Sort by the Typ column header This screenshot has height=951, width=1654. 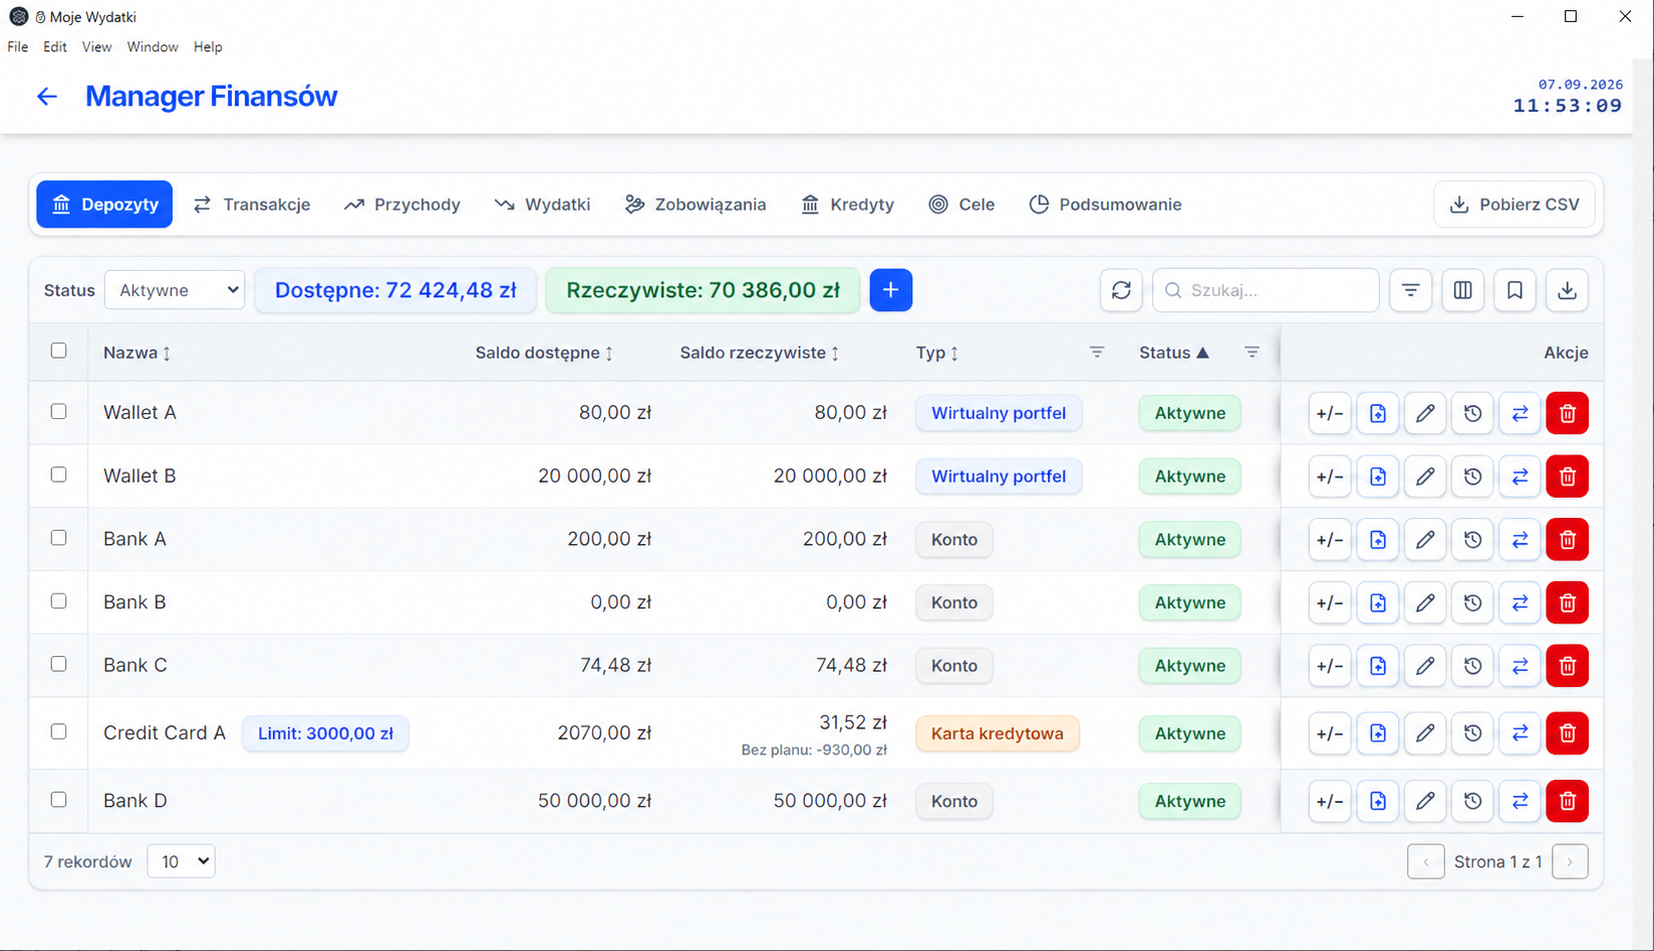[937, 353]
